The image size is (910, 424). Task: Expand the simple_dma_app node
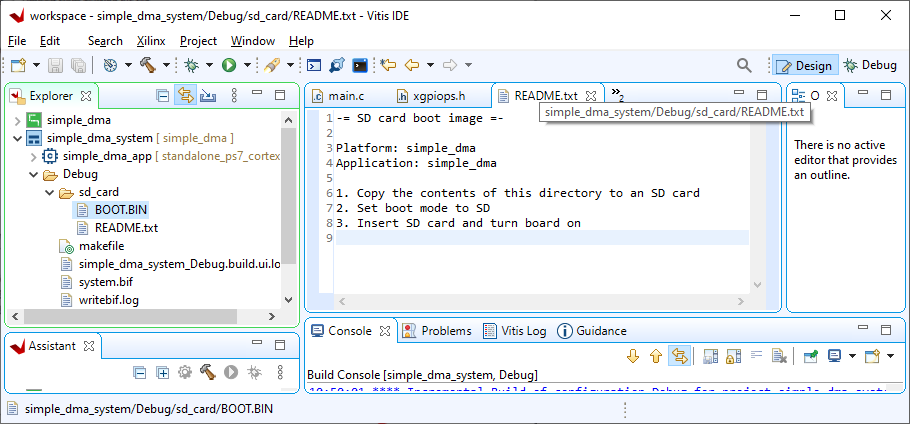tap(33, 157)
